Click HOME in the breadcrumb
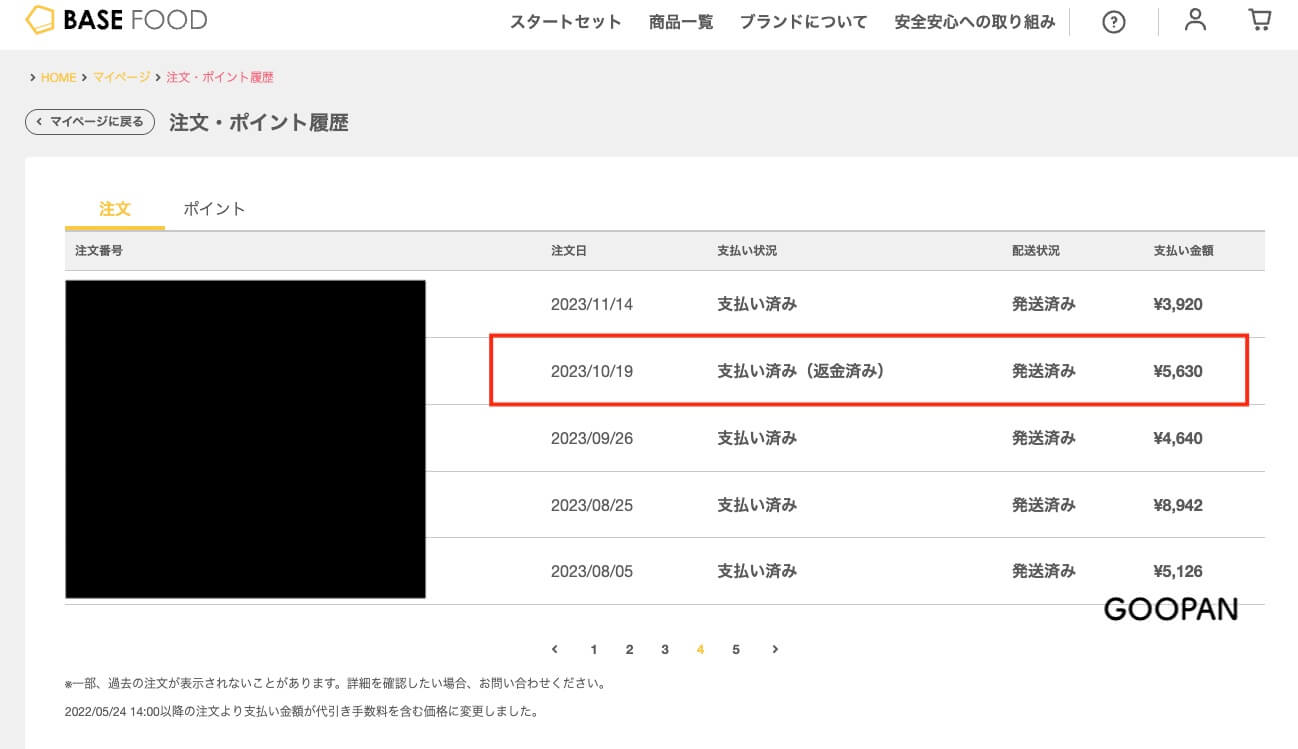Image resolution: width=1298 pixels, height=749 pixels. (x=58, y=77)
